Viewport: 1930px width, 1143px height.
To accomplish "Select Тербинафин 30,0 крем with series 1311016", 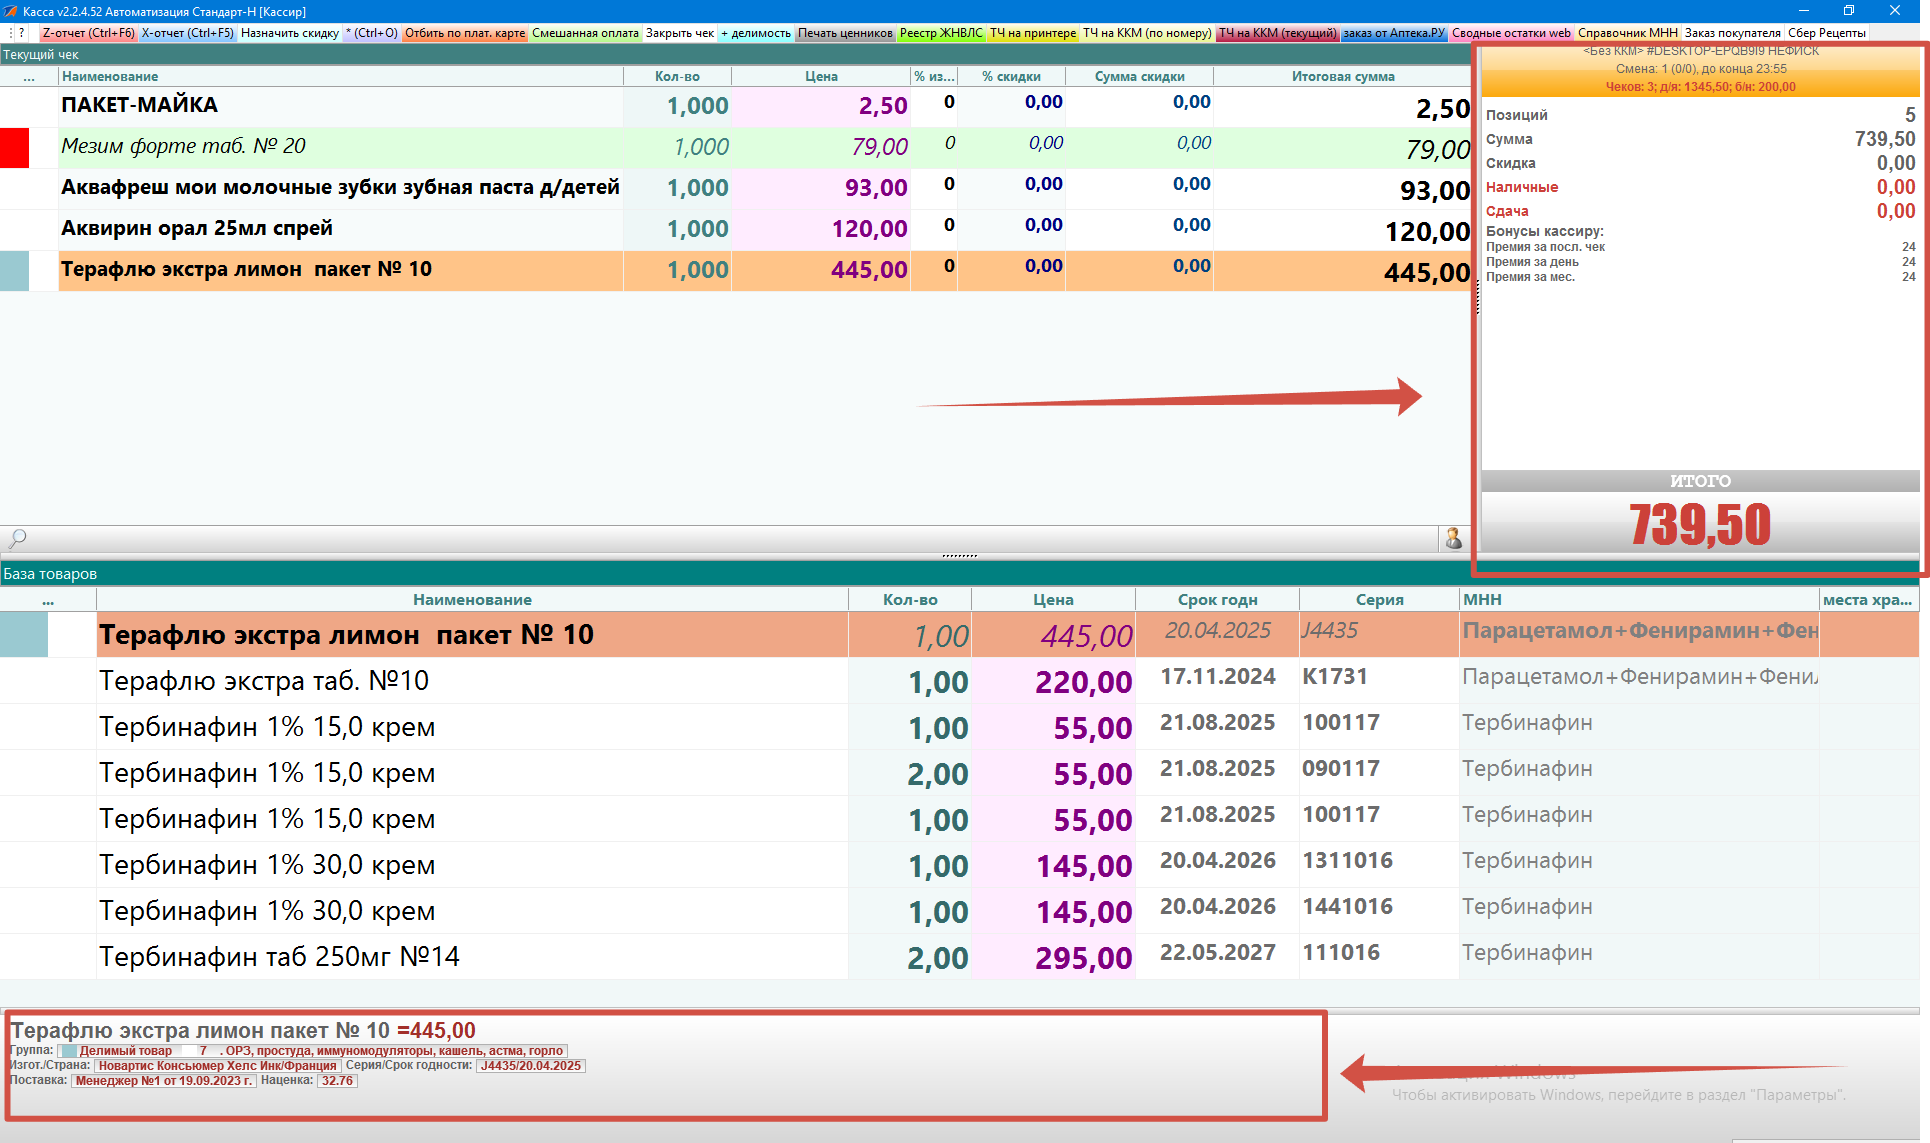I will coord(959,865).
